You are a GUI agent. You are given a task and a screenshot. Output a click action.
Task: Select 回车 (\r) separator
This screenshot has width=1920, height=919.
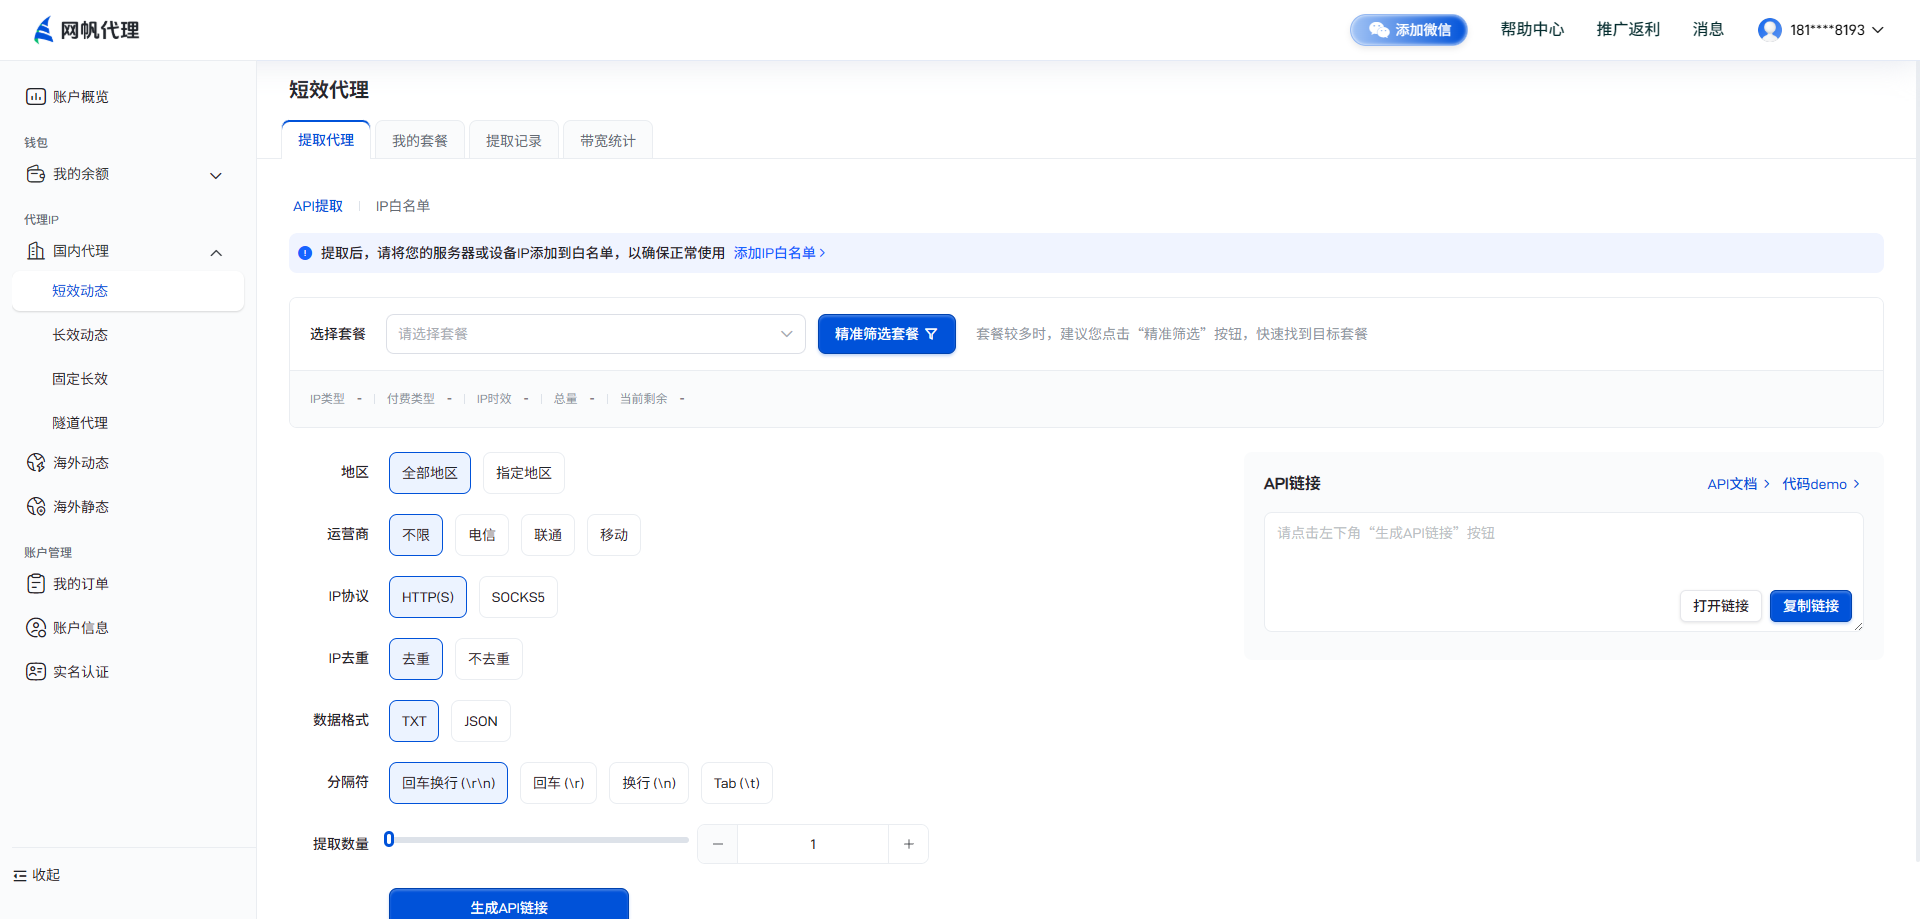click(559, 783)
